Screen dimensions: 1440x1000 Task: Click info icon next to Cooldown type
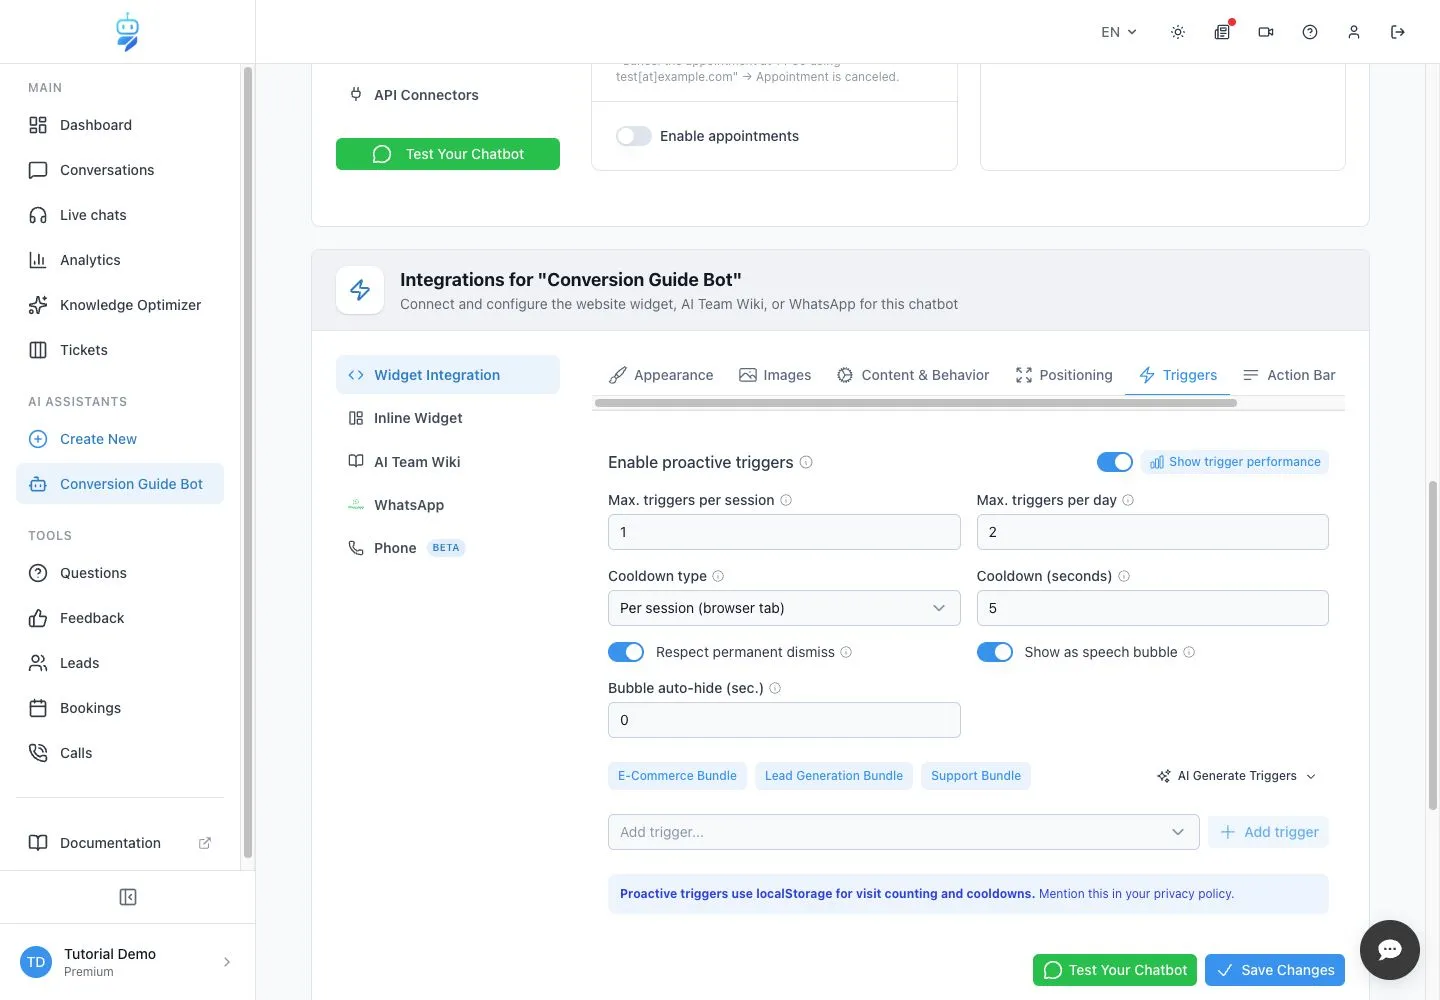pos(718,576)
